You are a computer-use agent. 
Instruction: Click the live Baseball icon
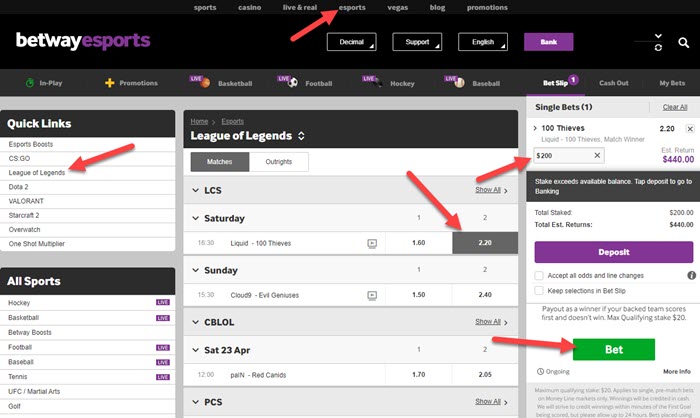(x=459, y=83)
